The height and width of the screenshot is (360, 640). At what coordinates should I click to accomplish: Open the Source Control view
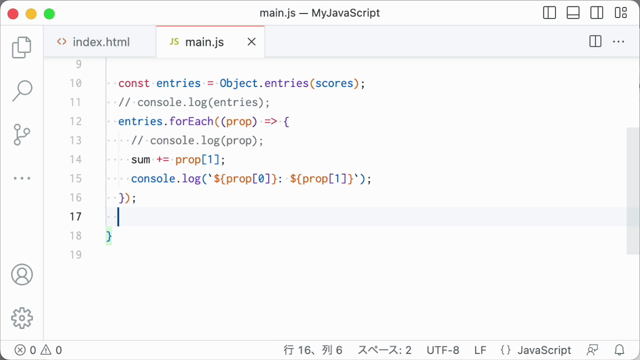click(22, 134)
